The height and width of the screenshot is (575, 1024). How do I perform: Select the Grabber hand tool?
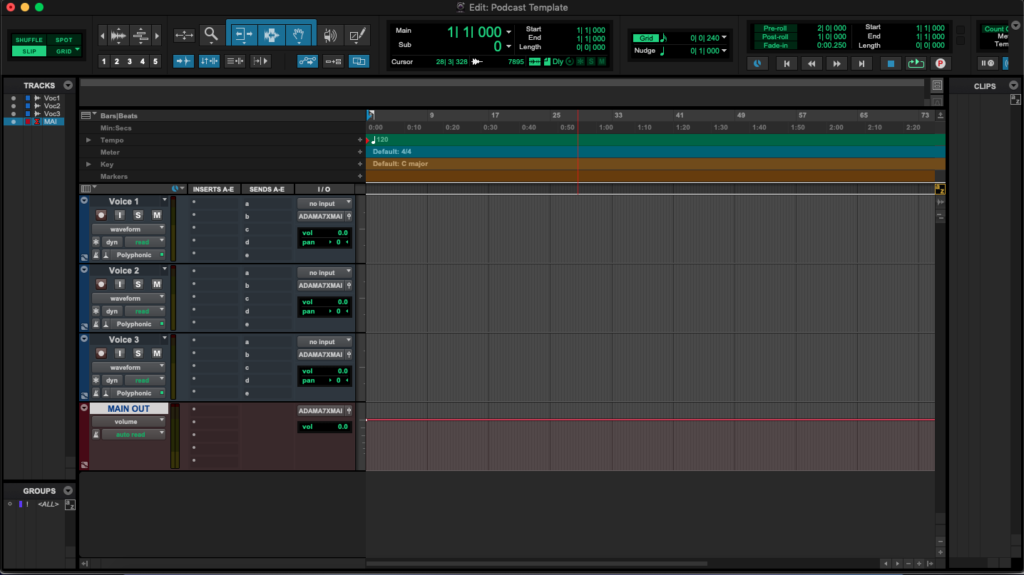click(299, 35)
